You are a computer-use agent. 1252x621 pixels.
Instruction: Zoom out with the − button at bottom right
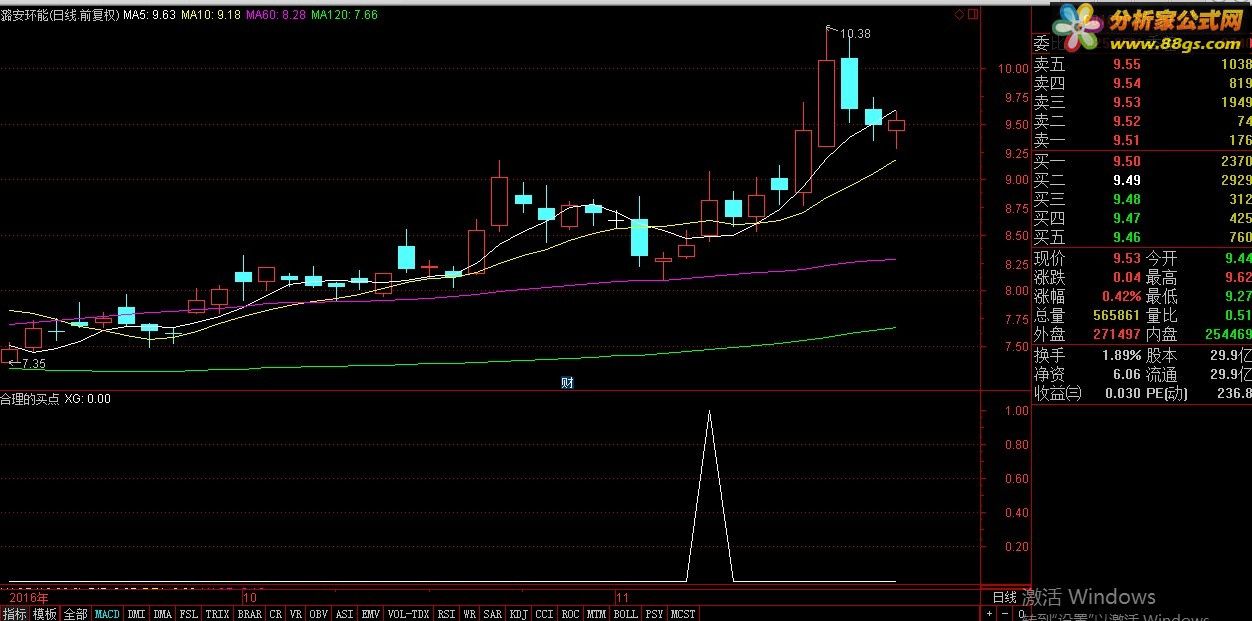point(1004,613)
